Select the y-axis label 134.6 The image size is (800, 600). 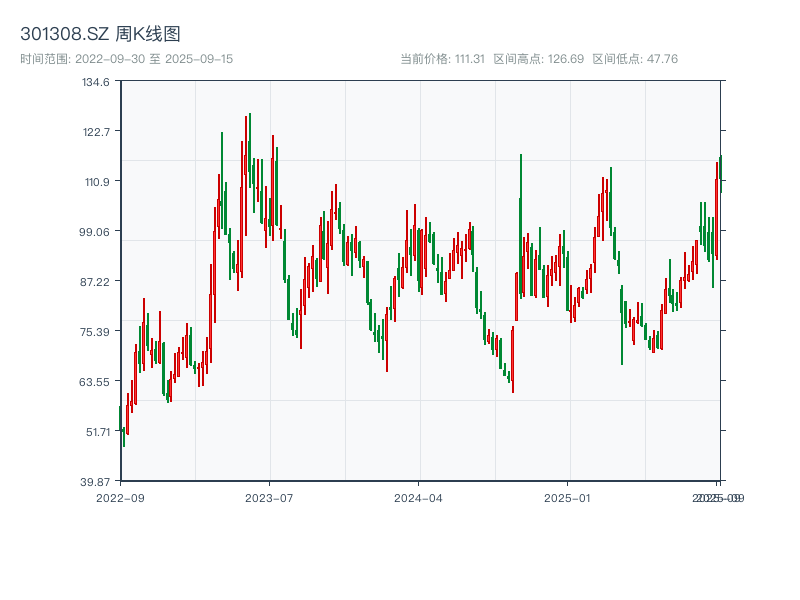tap(96, 84)
